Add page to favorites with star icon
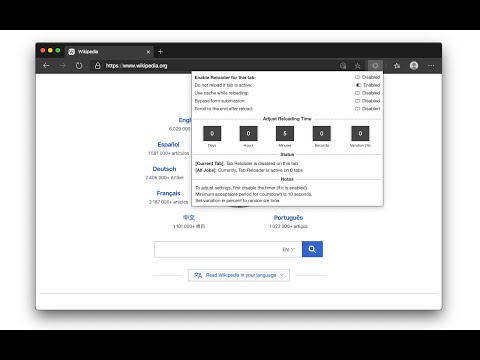 pyautogui.click(x=357, y=66)
